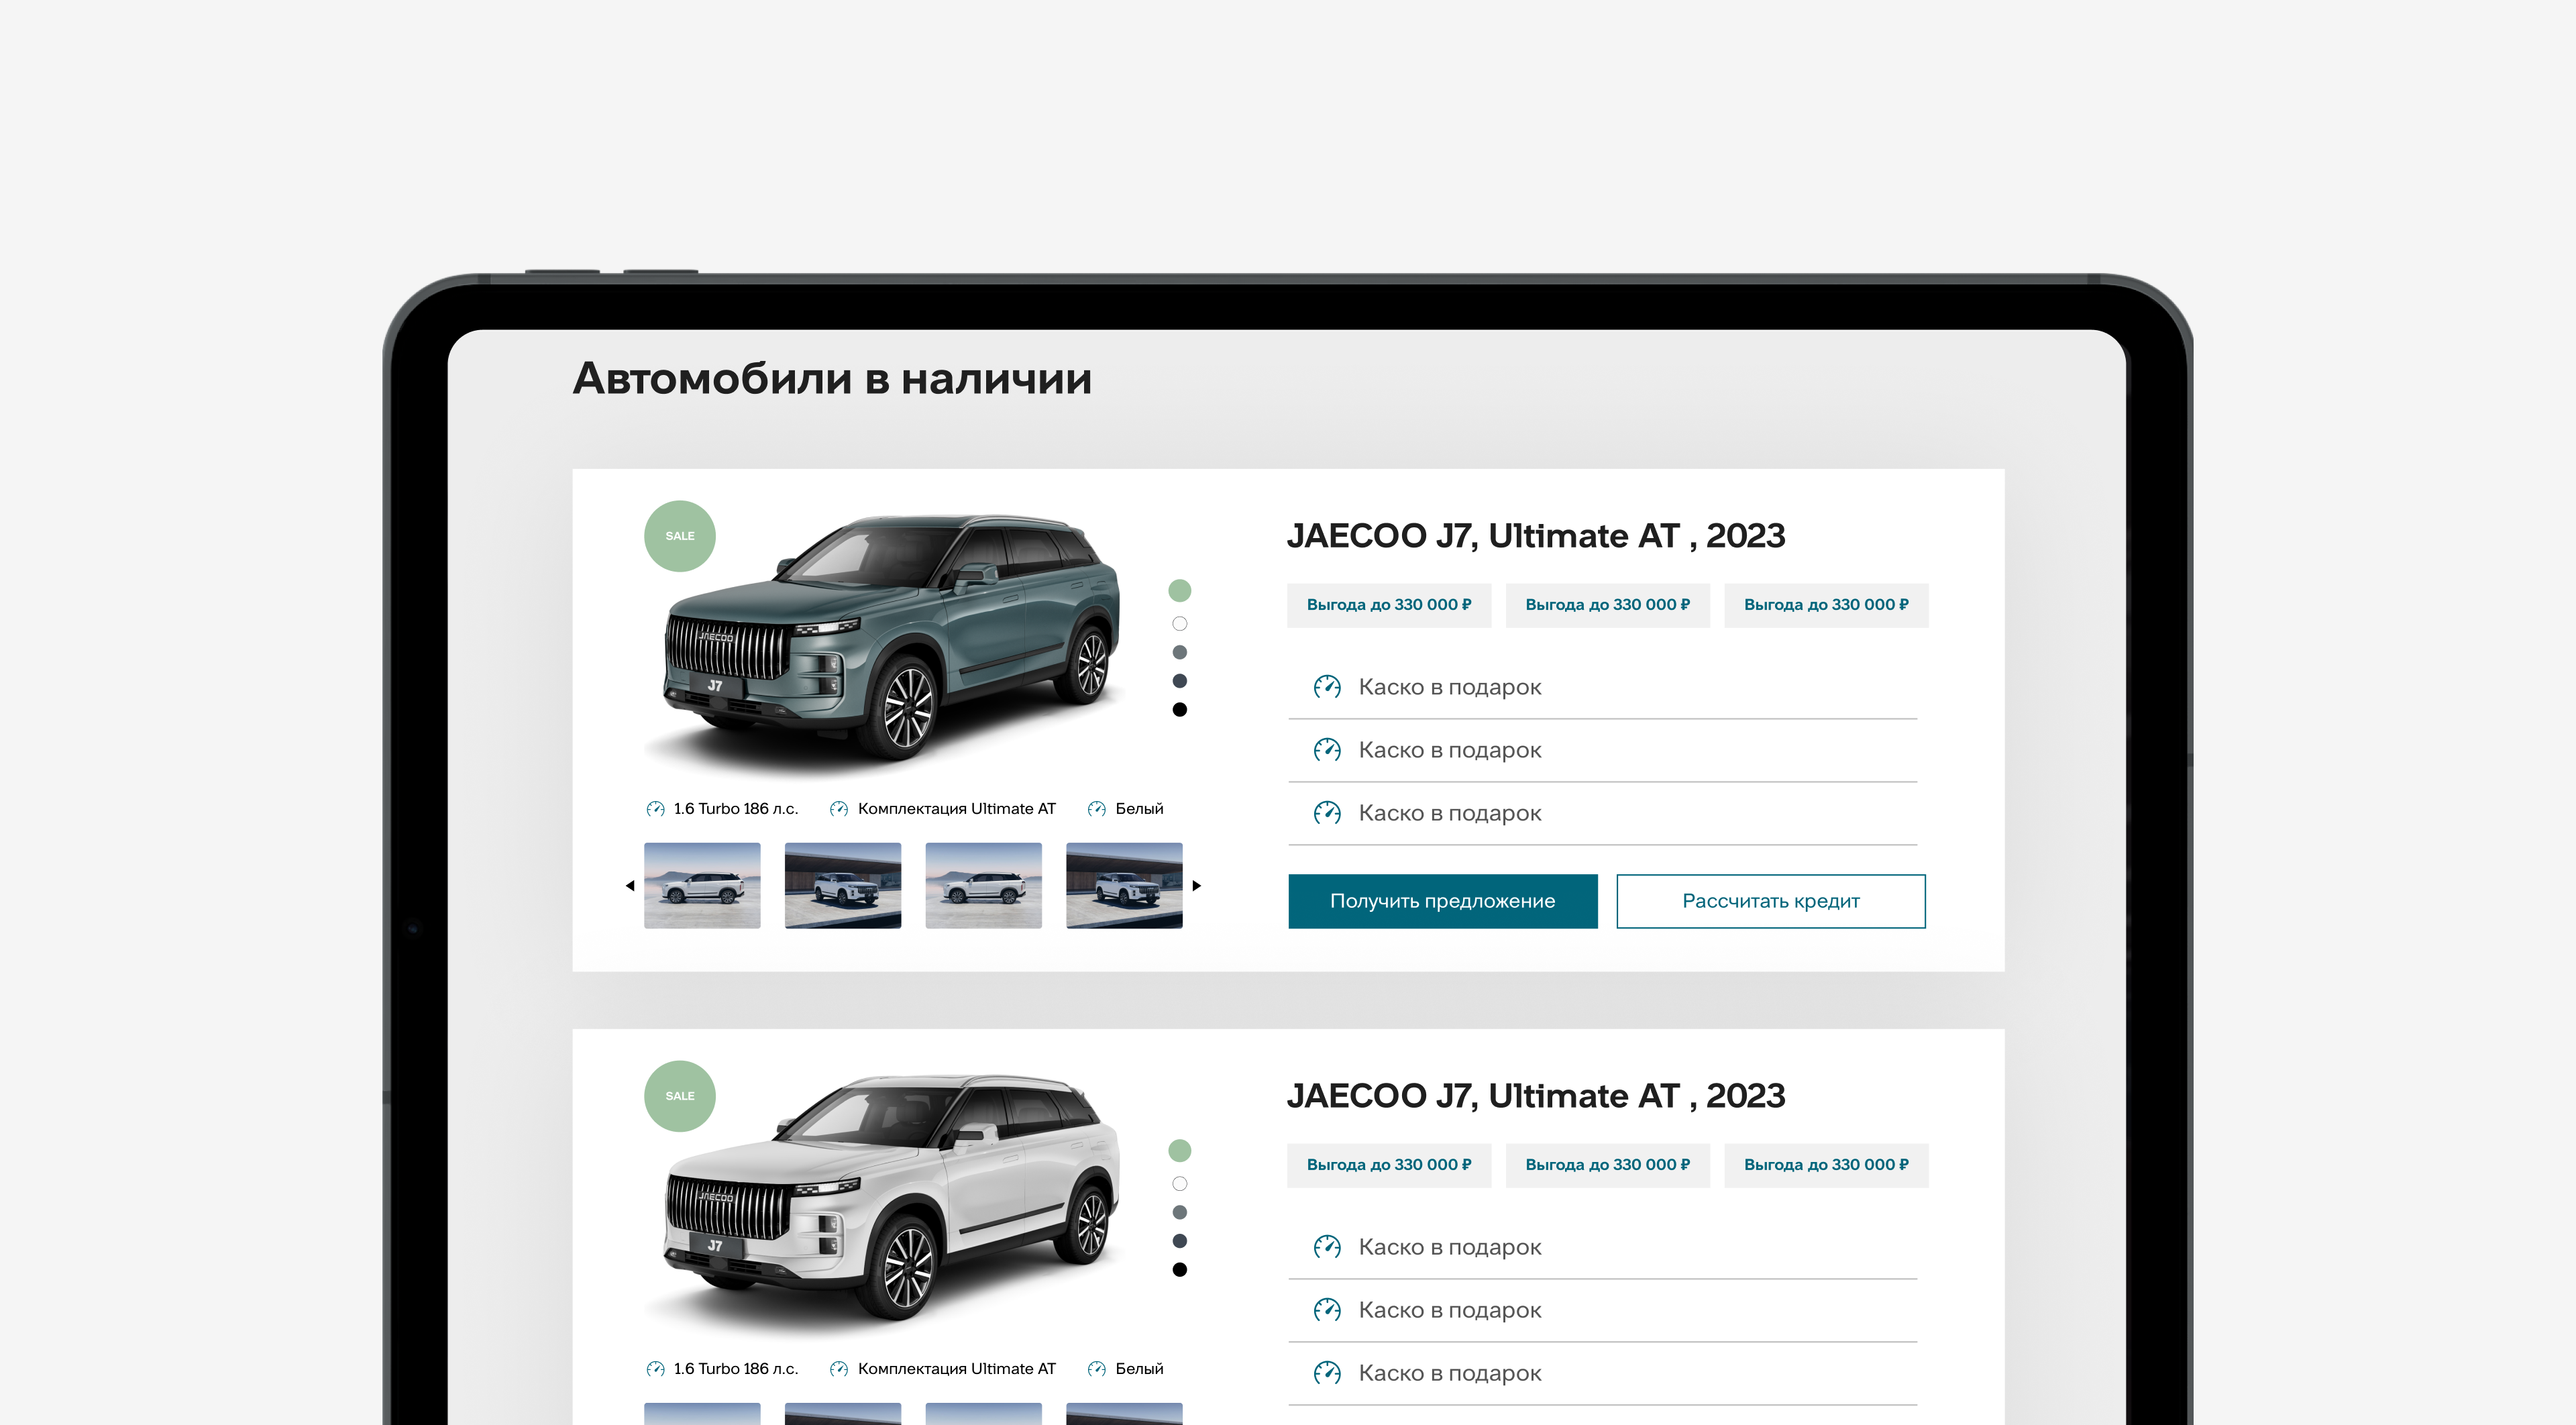
Task: Click the second Выгода до 330 000 ₽ badge in green car card
Action: click(x=1607, y=606)
